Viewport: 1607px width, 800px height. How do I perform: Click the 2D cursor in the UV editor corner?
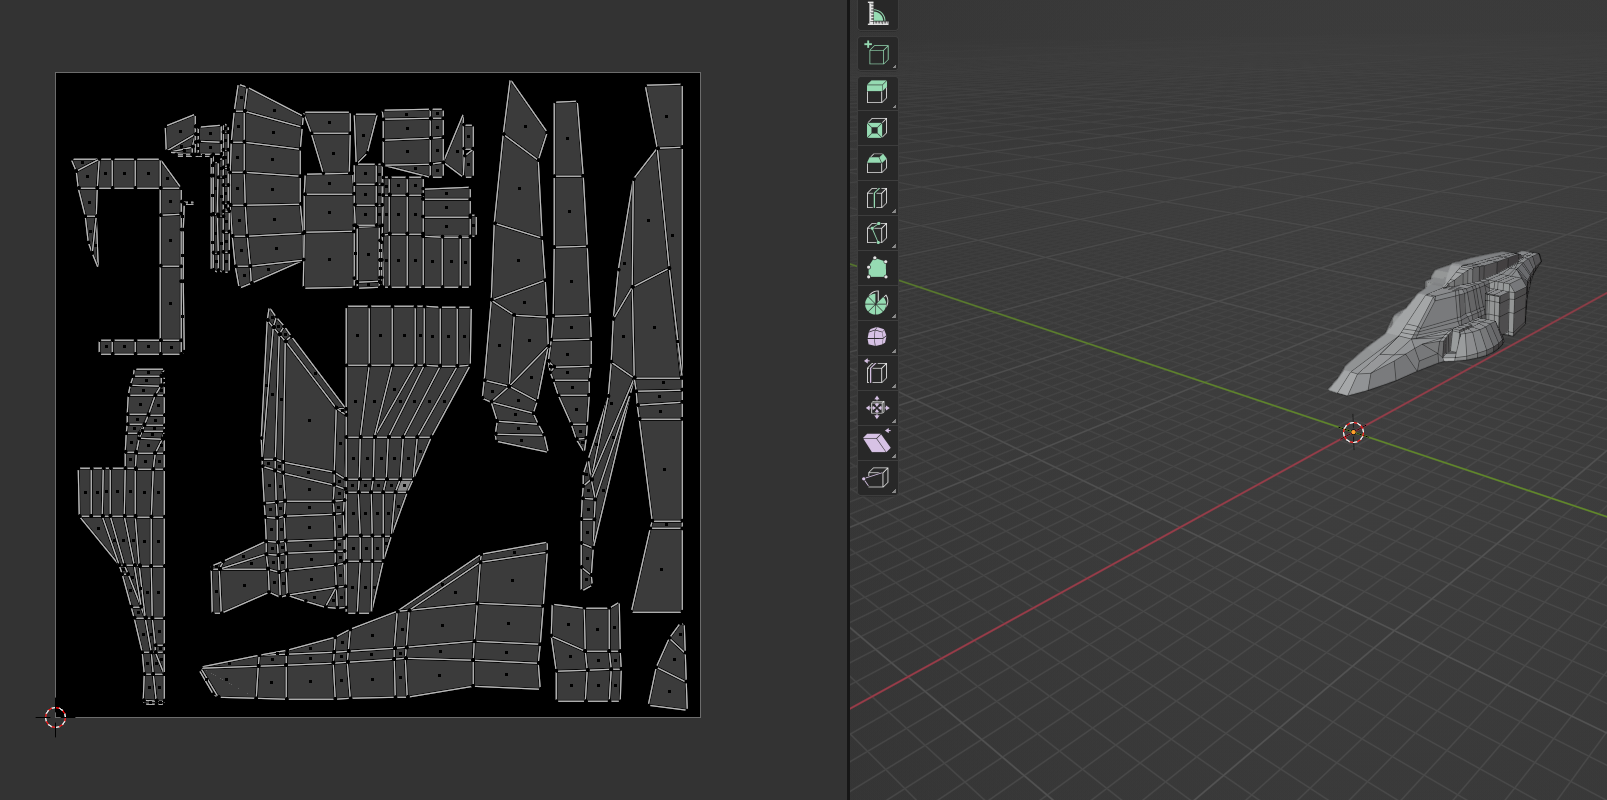pos(55,717)
